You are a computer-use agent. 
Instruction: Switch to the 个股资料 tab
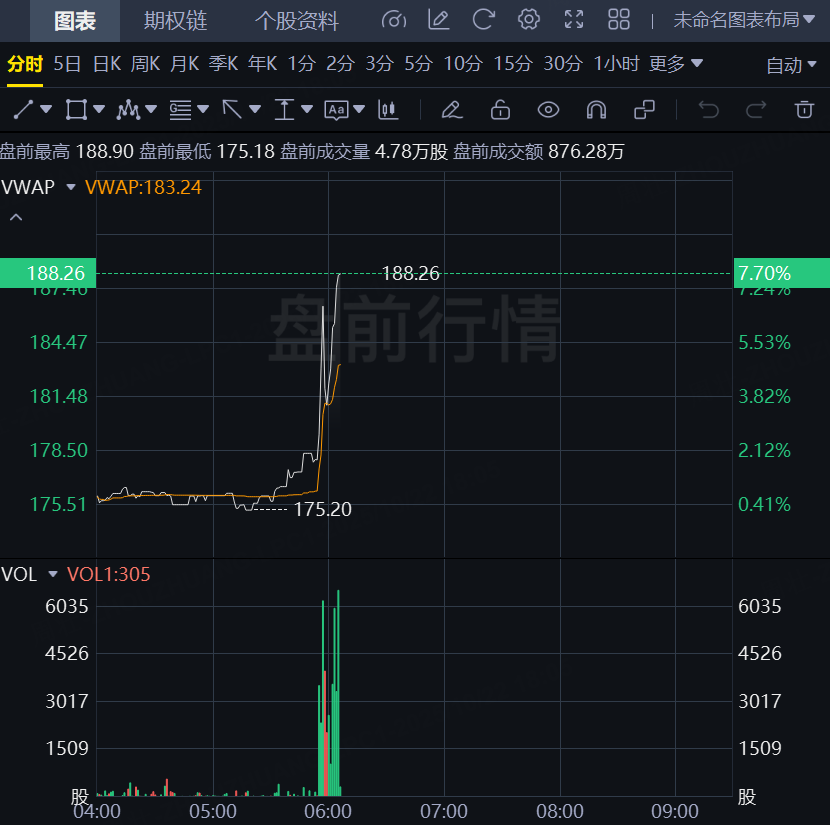296,21
